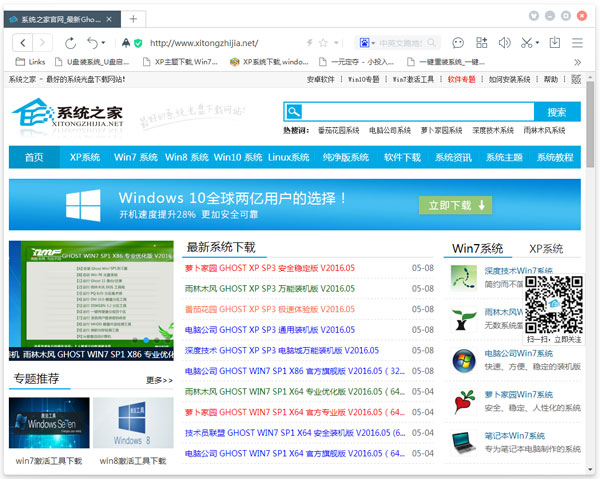Click the 软件专题 red top link
The image size is (600, 479).
click(461, 79)
